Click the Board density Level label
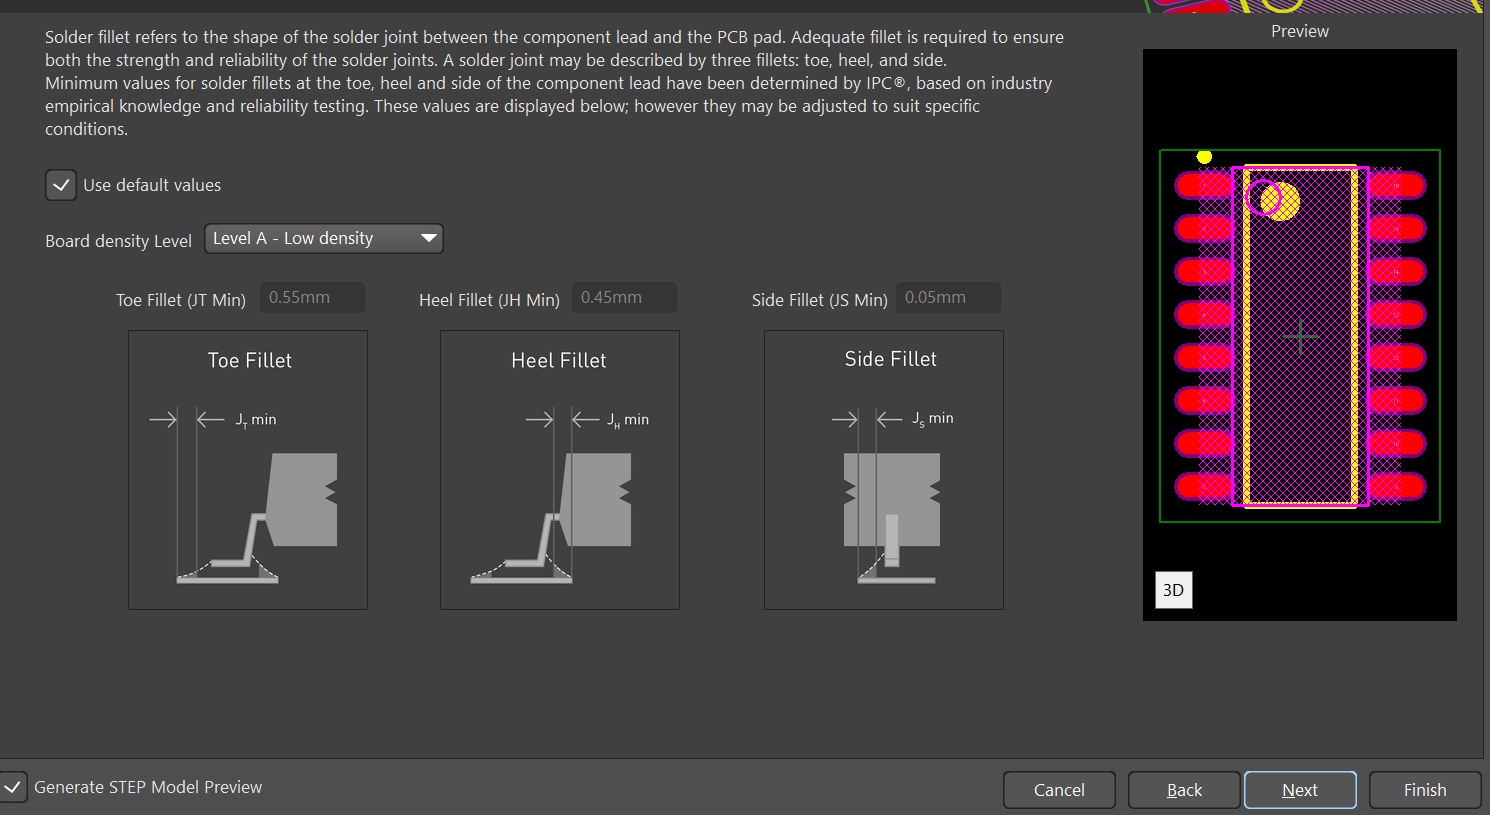Viewport: 1490px width, 815px height. point(118,241)
